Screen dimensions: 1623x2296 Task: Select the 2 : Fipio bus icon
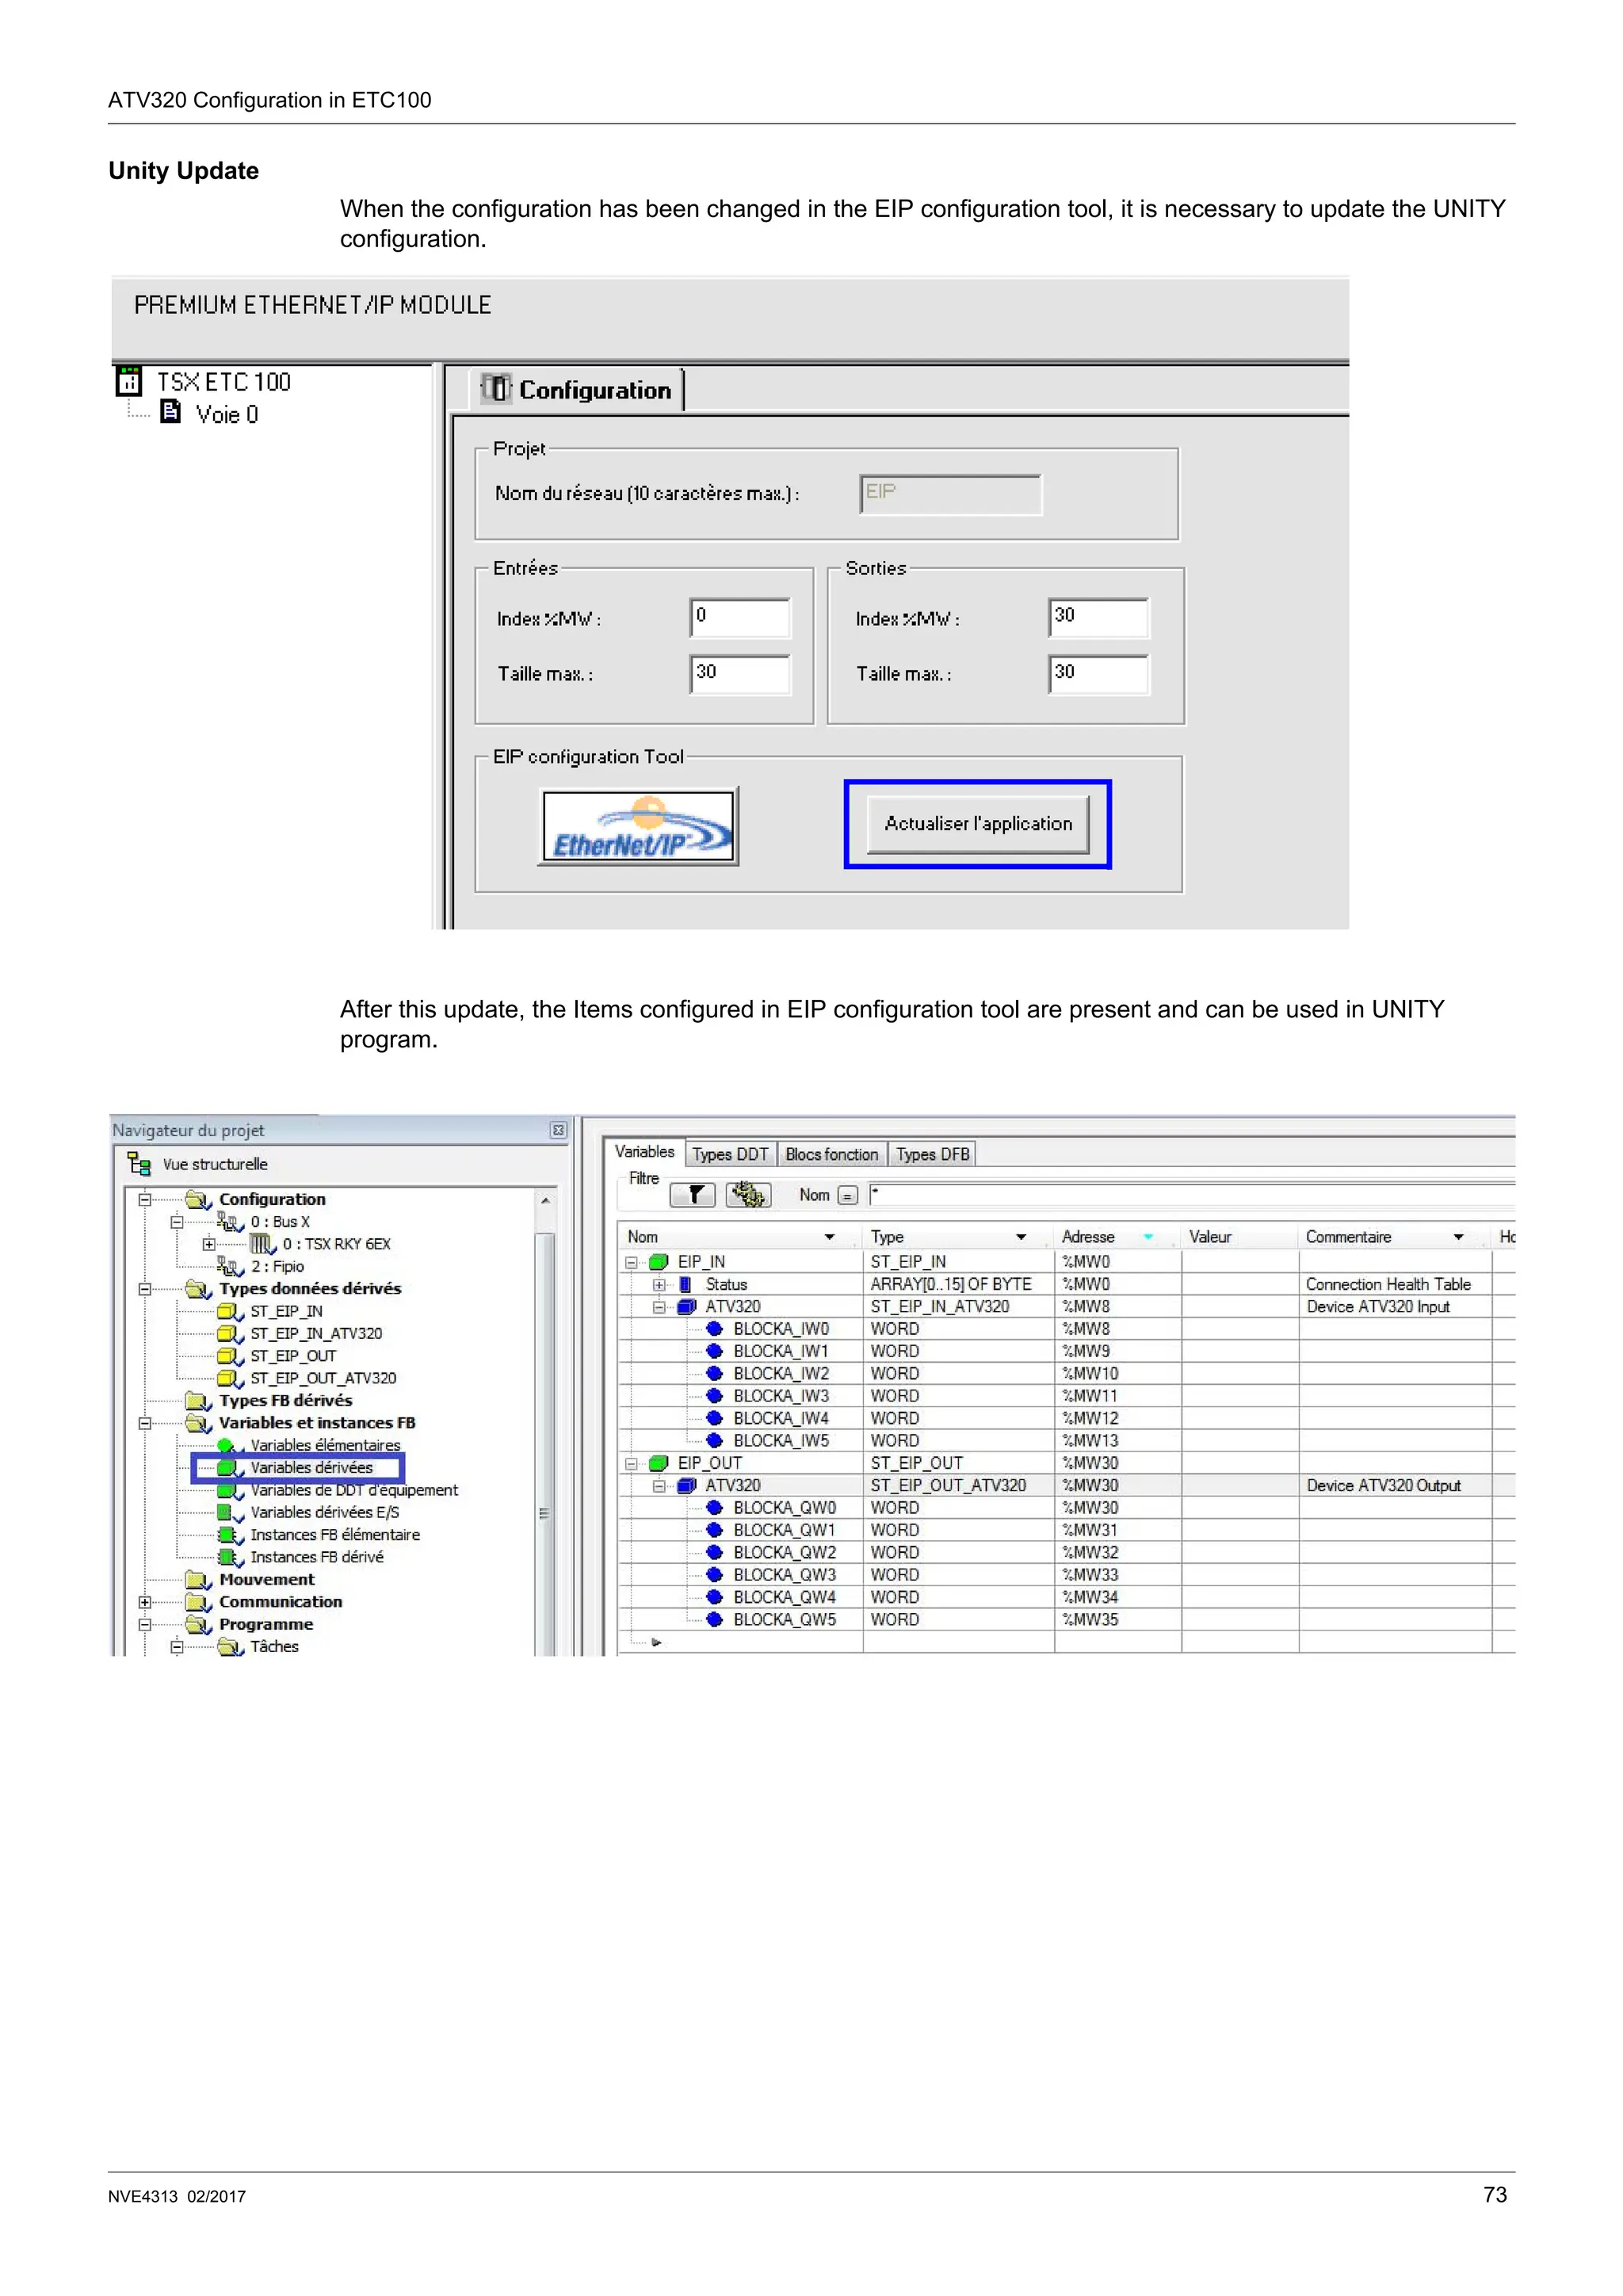231,1267
